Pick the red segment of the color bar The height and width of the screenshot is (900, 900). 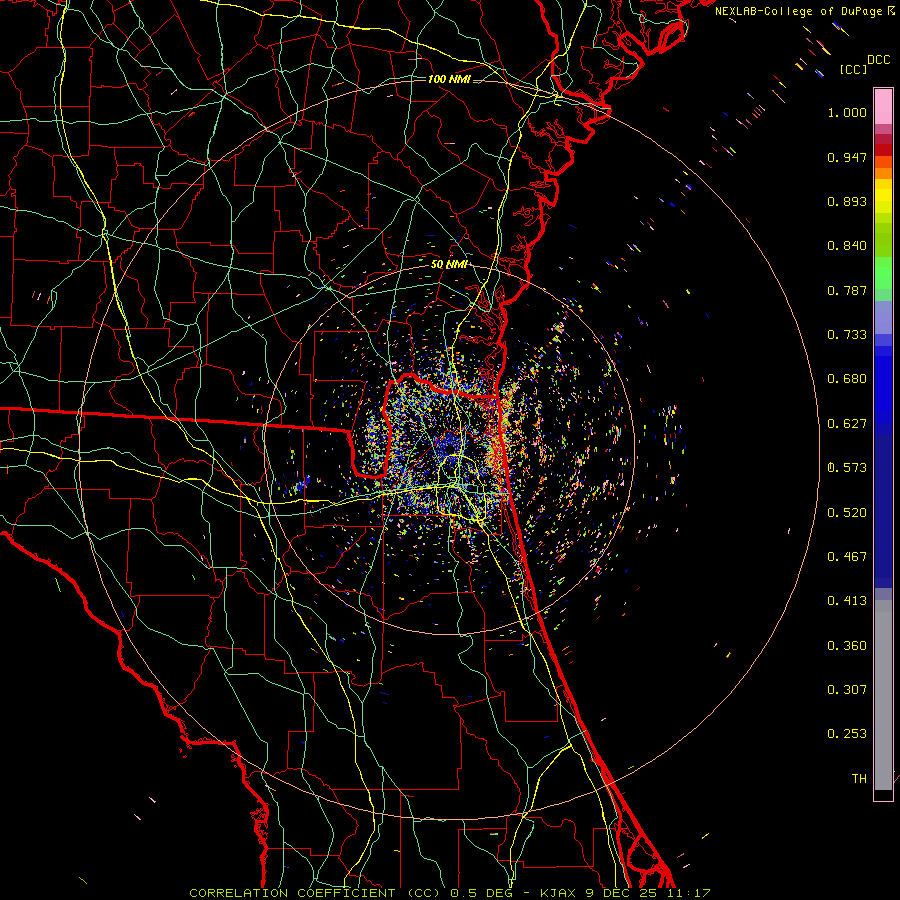click(883, 150)
